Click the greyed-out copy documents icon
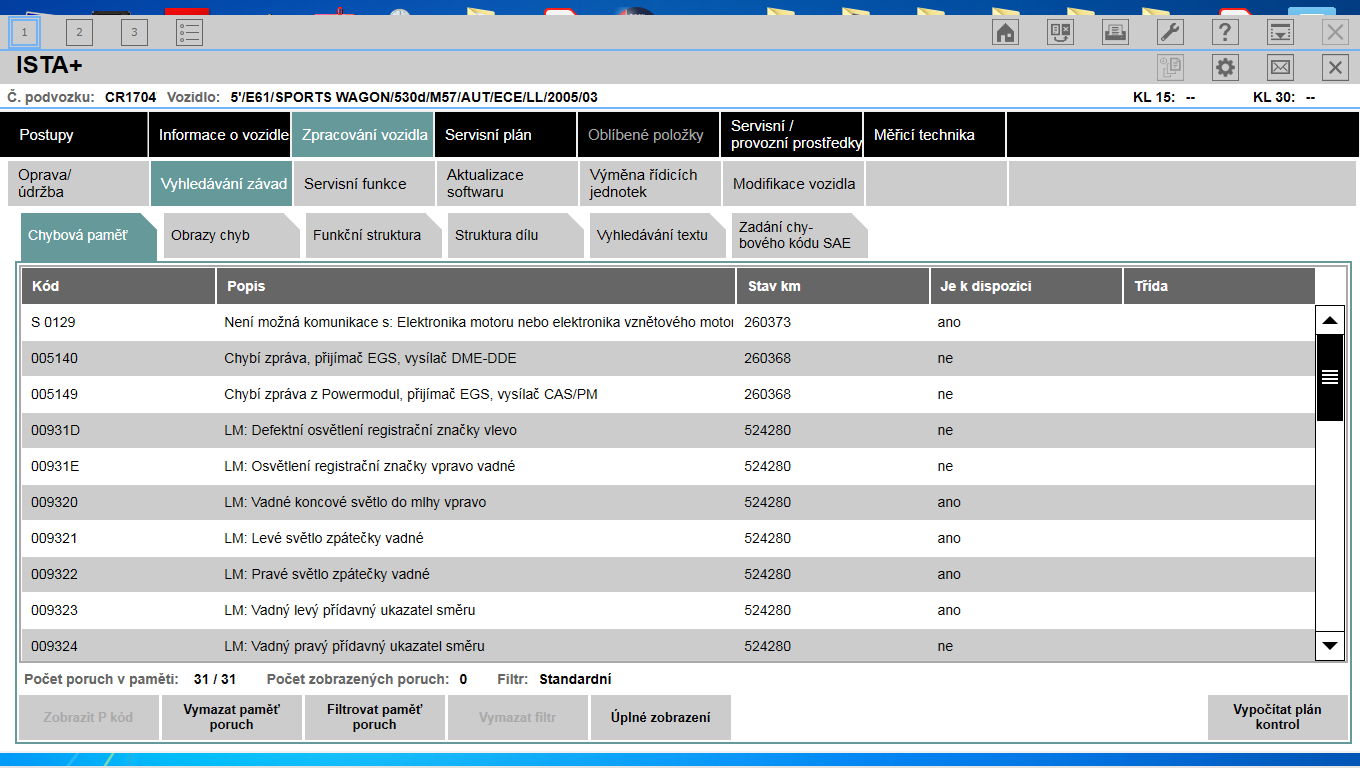The image size is (1360, 768). coord(1170,68)
